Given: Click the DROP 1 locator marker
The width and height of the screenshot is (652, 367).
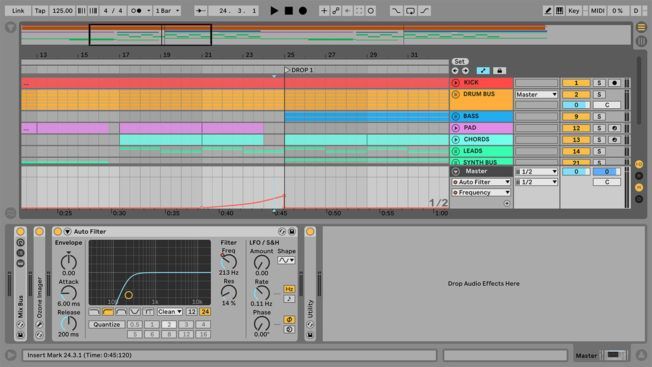Looking at the screenshot, I should tap(299, 70).
